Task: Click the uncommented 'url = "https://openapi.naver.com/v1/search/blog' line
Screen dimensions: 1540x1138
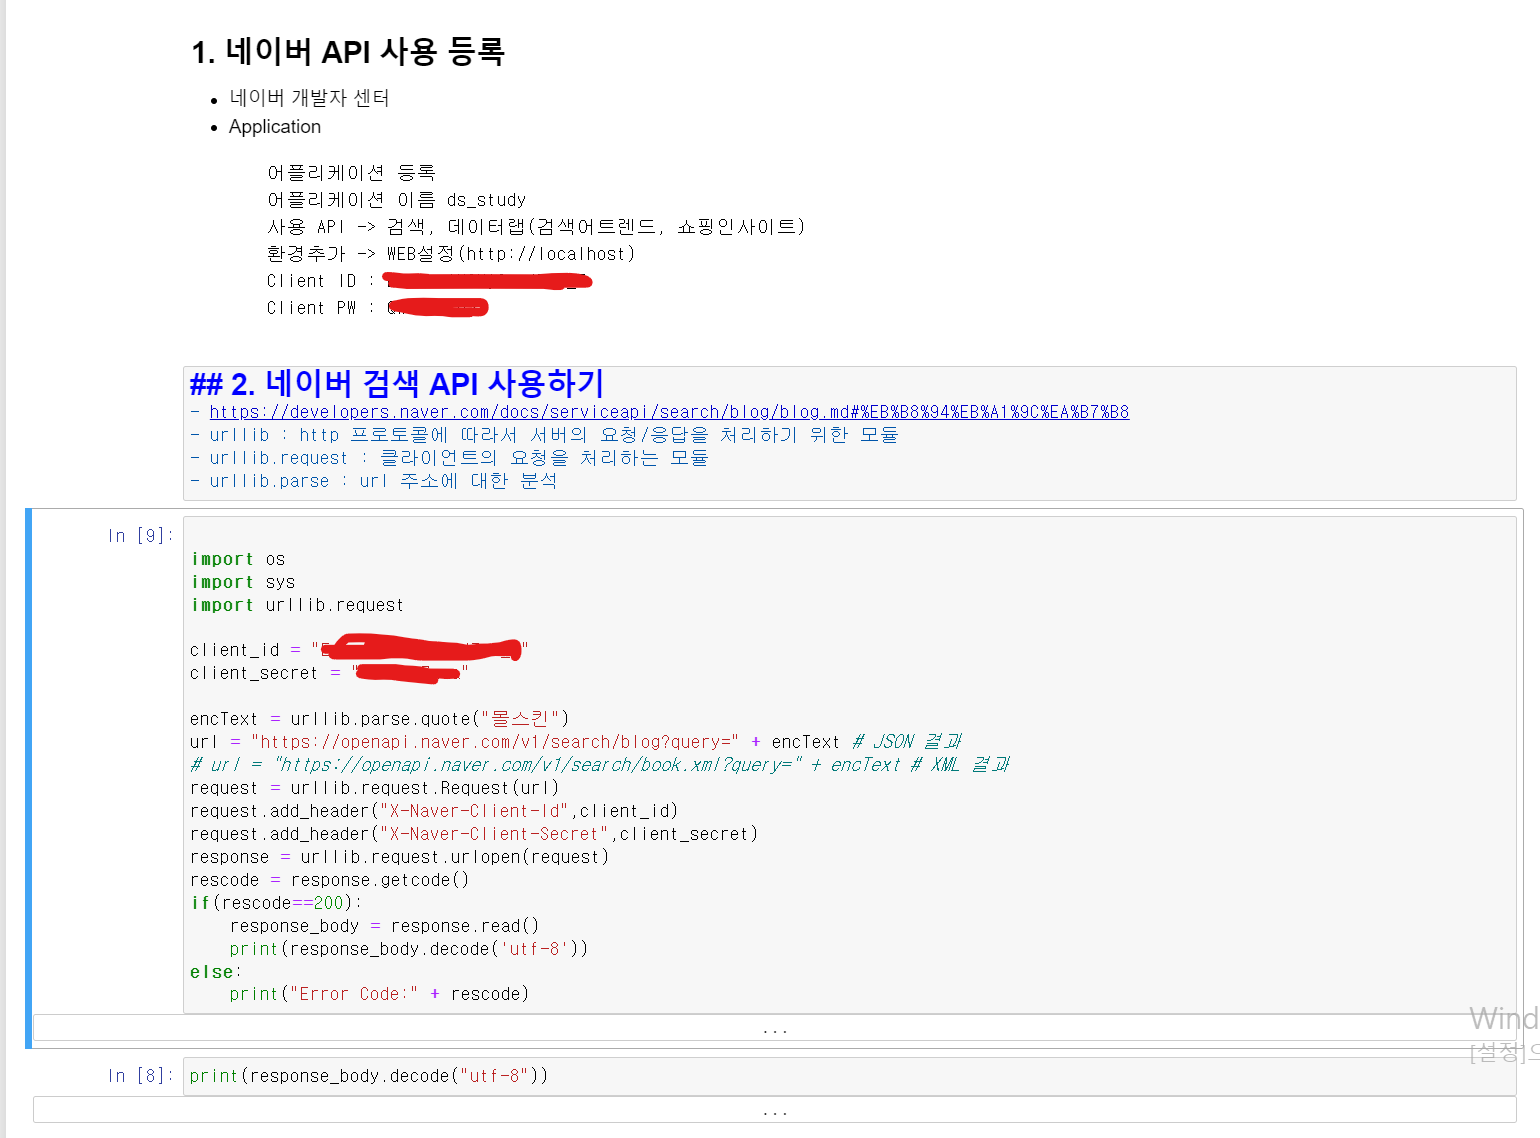Action: pos(576,742)
